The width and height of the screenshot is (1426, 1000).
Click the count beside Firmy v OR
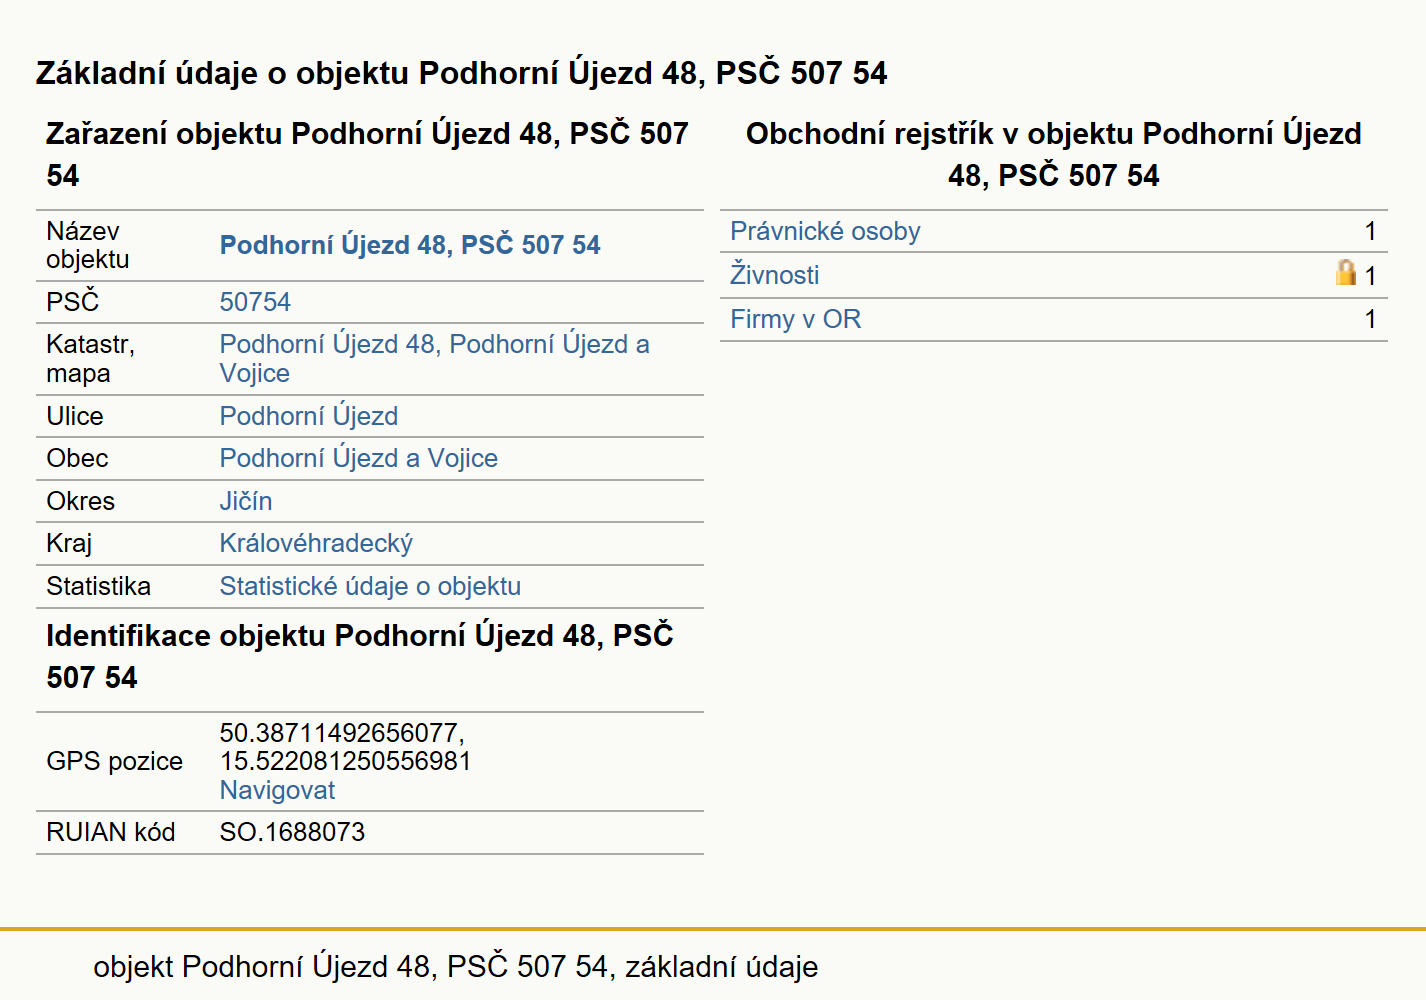coord(1370,319)
